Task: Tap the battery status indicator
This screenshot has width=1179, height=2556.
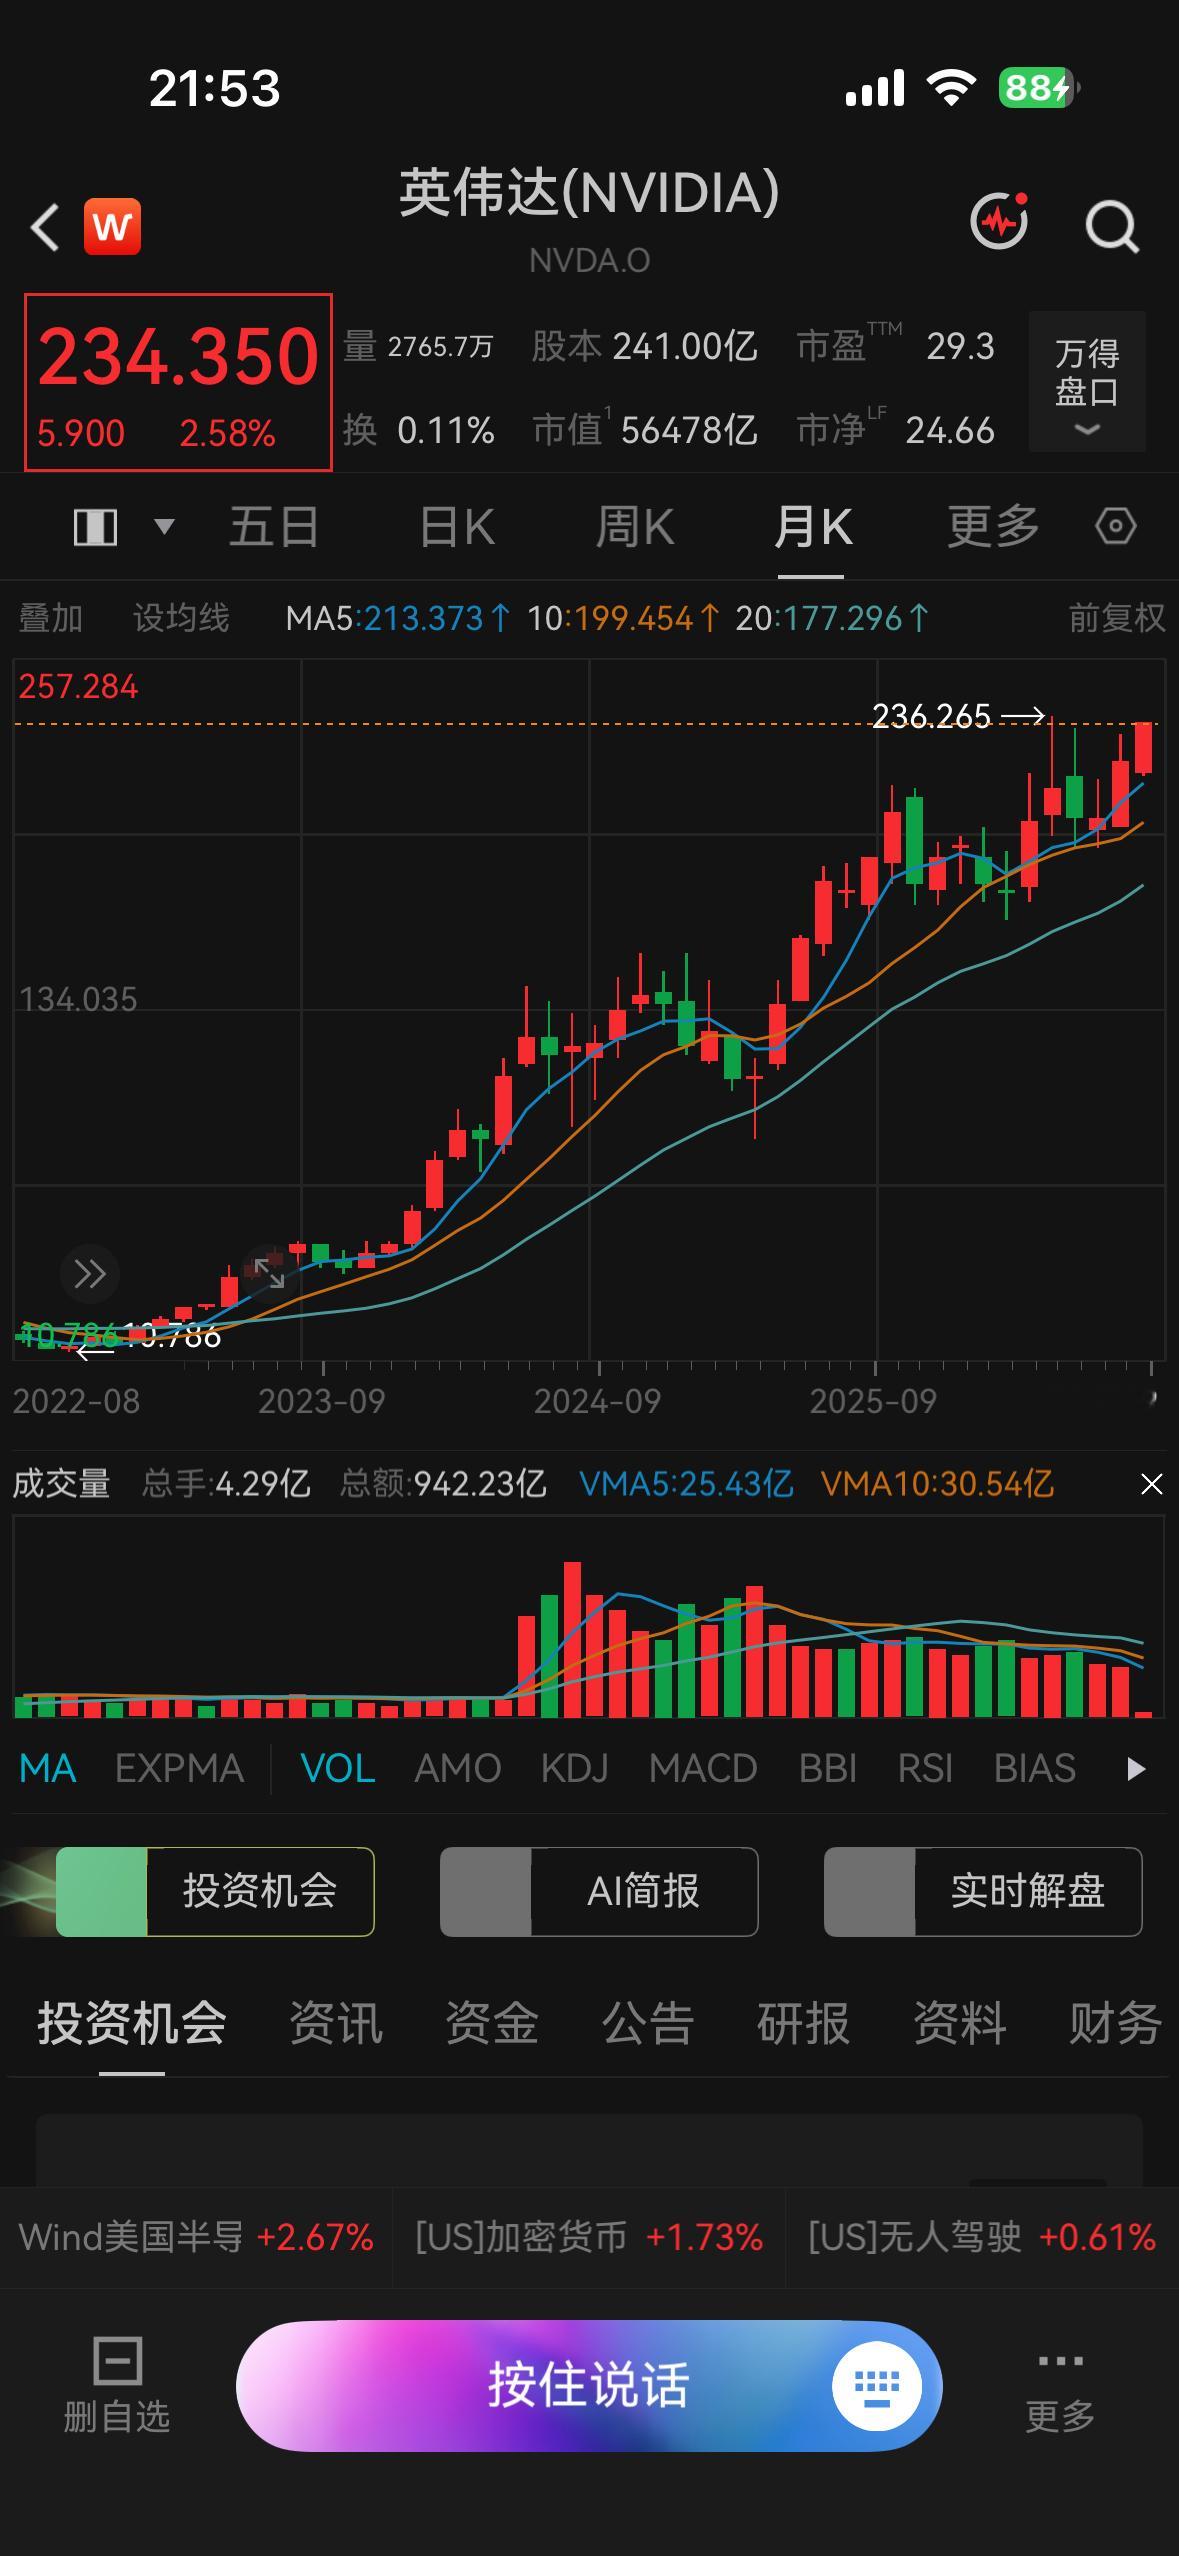Action: click(x=1040, y=88)
